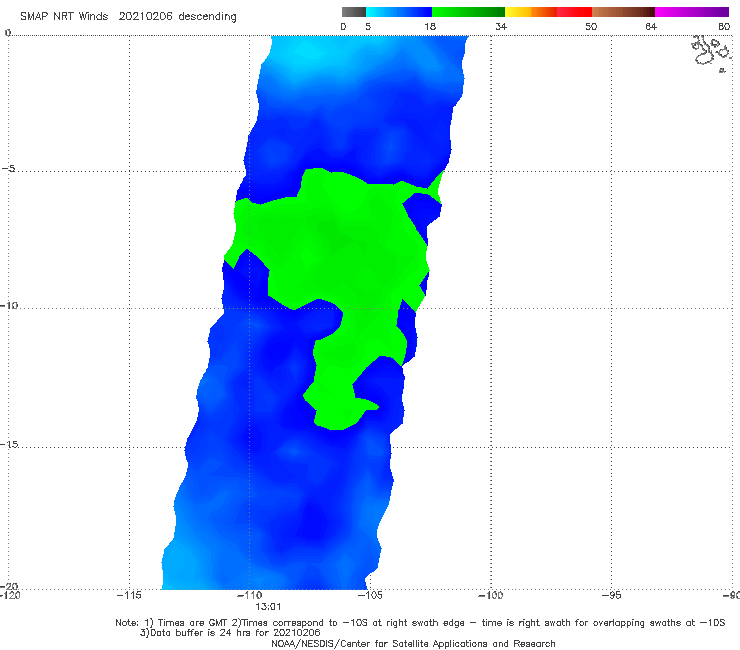Click the 'SMAP NRT Winds 20210206 descending' title
The image size is (740, 650).
(x=128, y=17)
